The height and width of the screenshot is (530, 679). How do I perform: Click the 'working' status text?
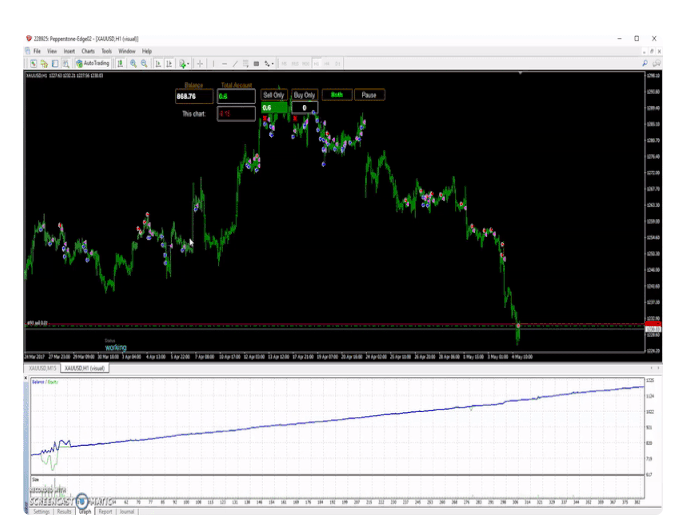click(116, 347)
